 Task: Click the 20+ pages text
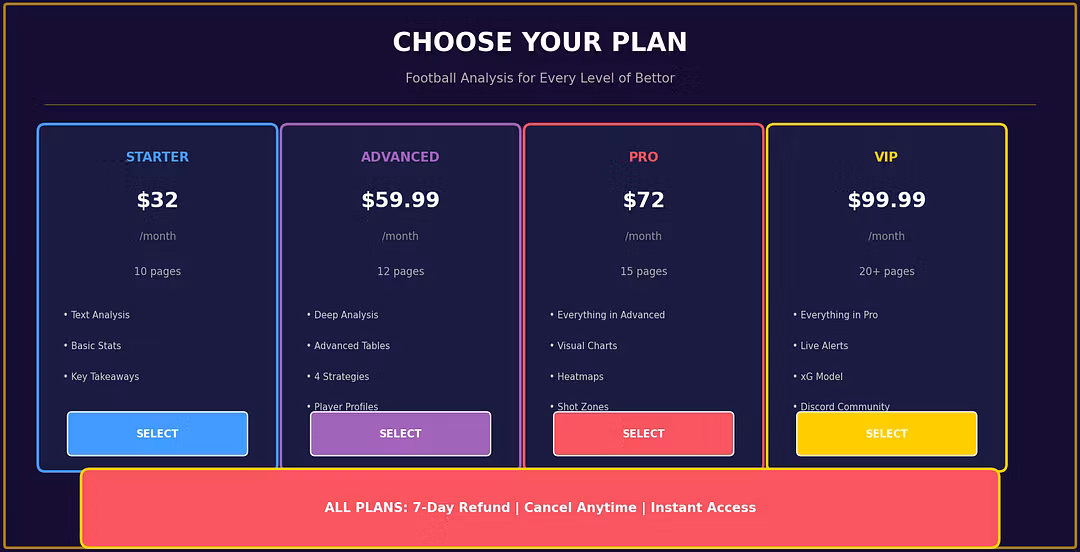point(886,272)
